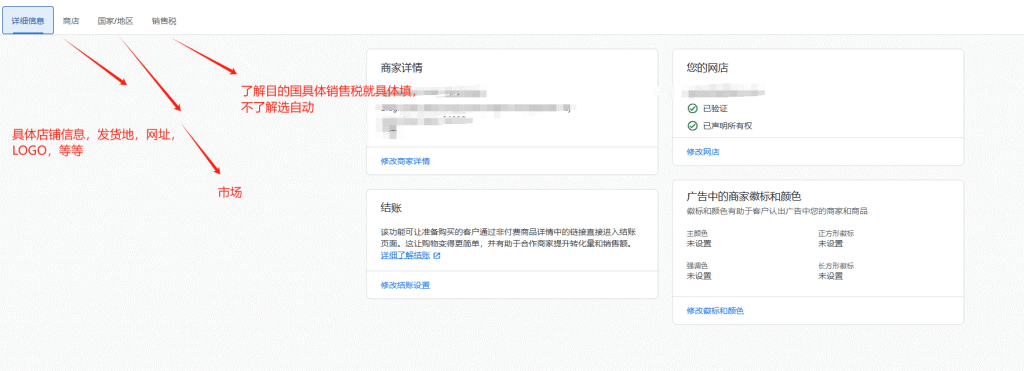This screenshot has height=371, width=1024.
Task: Switch to the 详细信息 tab
Action: pos(28,21)
